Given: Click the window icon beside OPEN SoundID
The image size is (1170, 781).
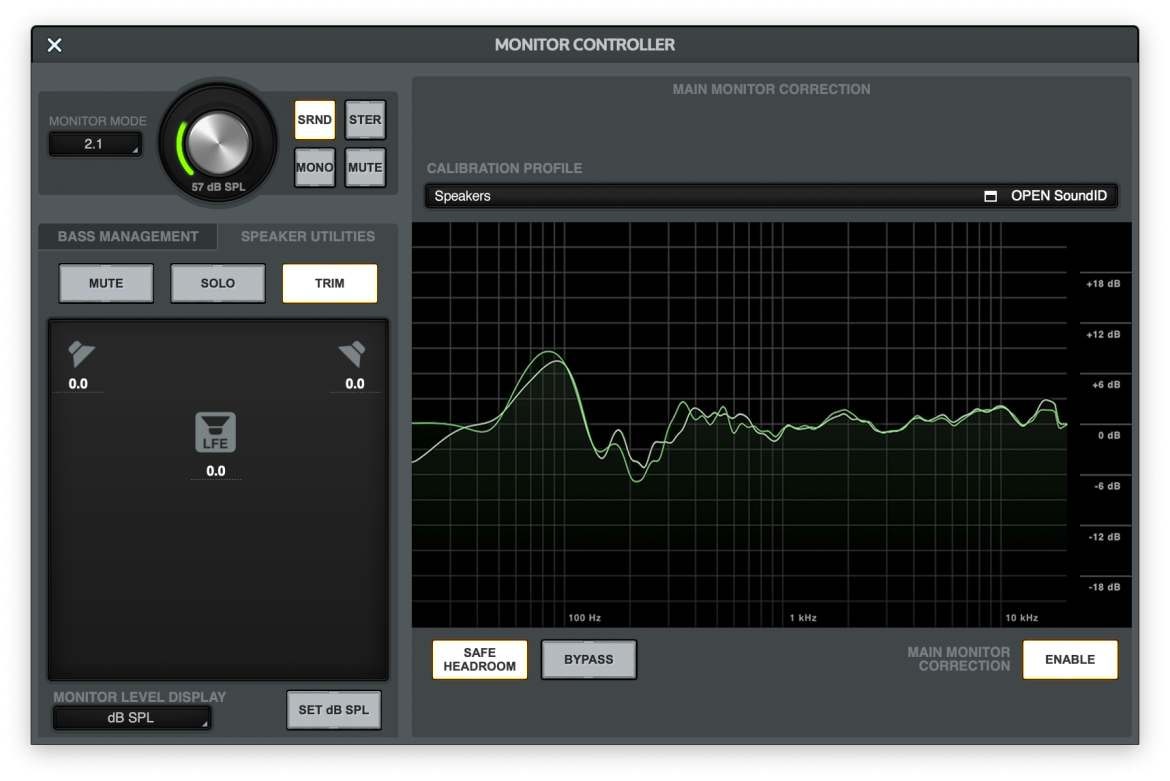Looking at the screenshot, I should pyautogui.click(x=990, y=196).
